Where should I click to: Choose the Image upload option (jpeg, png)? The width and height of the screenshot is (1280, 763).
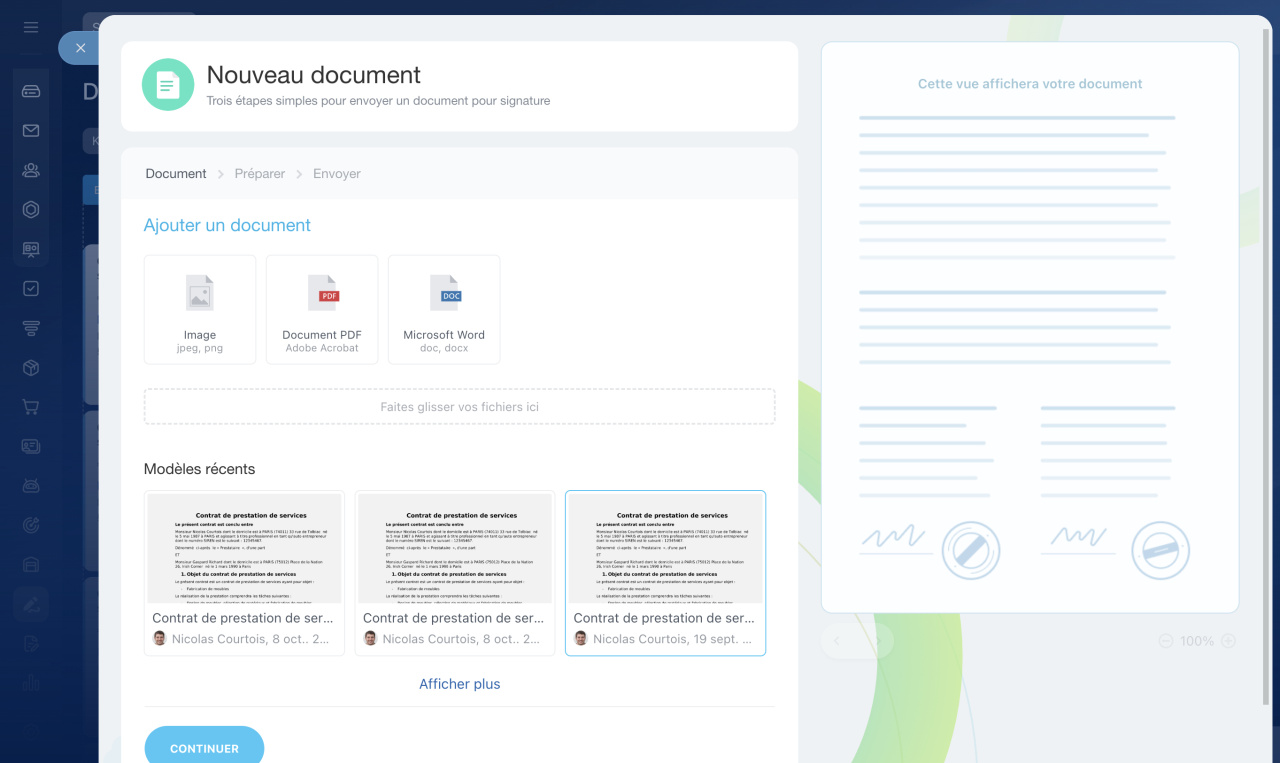pyautogui.click(x=200, y=309)
